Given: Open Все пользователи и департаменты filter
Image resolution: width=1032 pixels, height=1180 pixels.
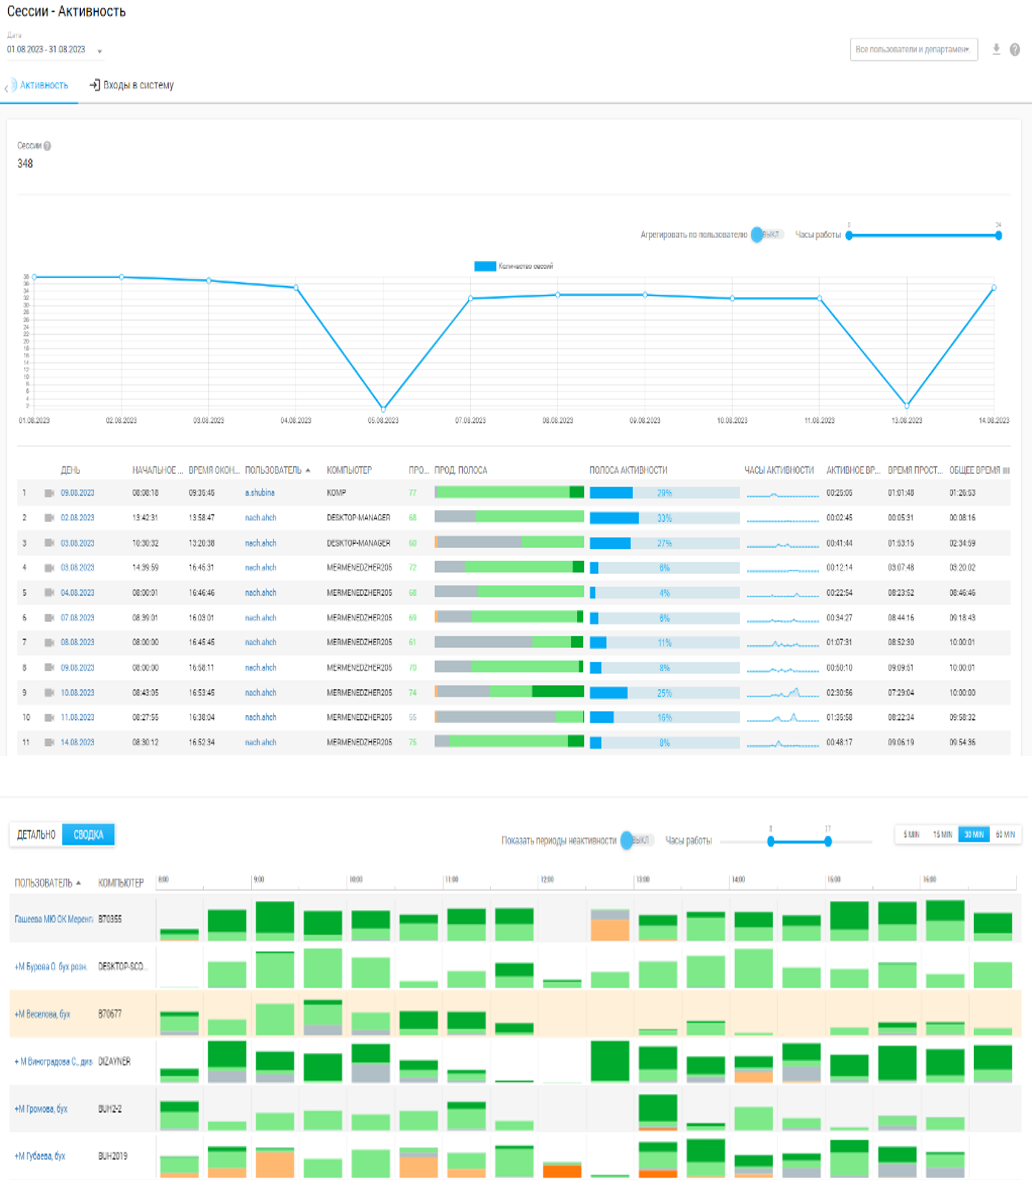Looking at the screenshot, I should click(913, 50).
